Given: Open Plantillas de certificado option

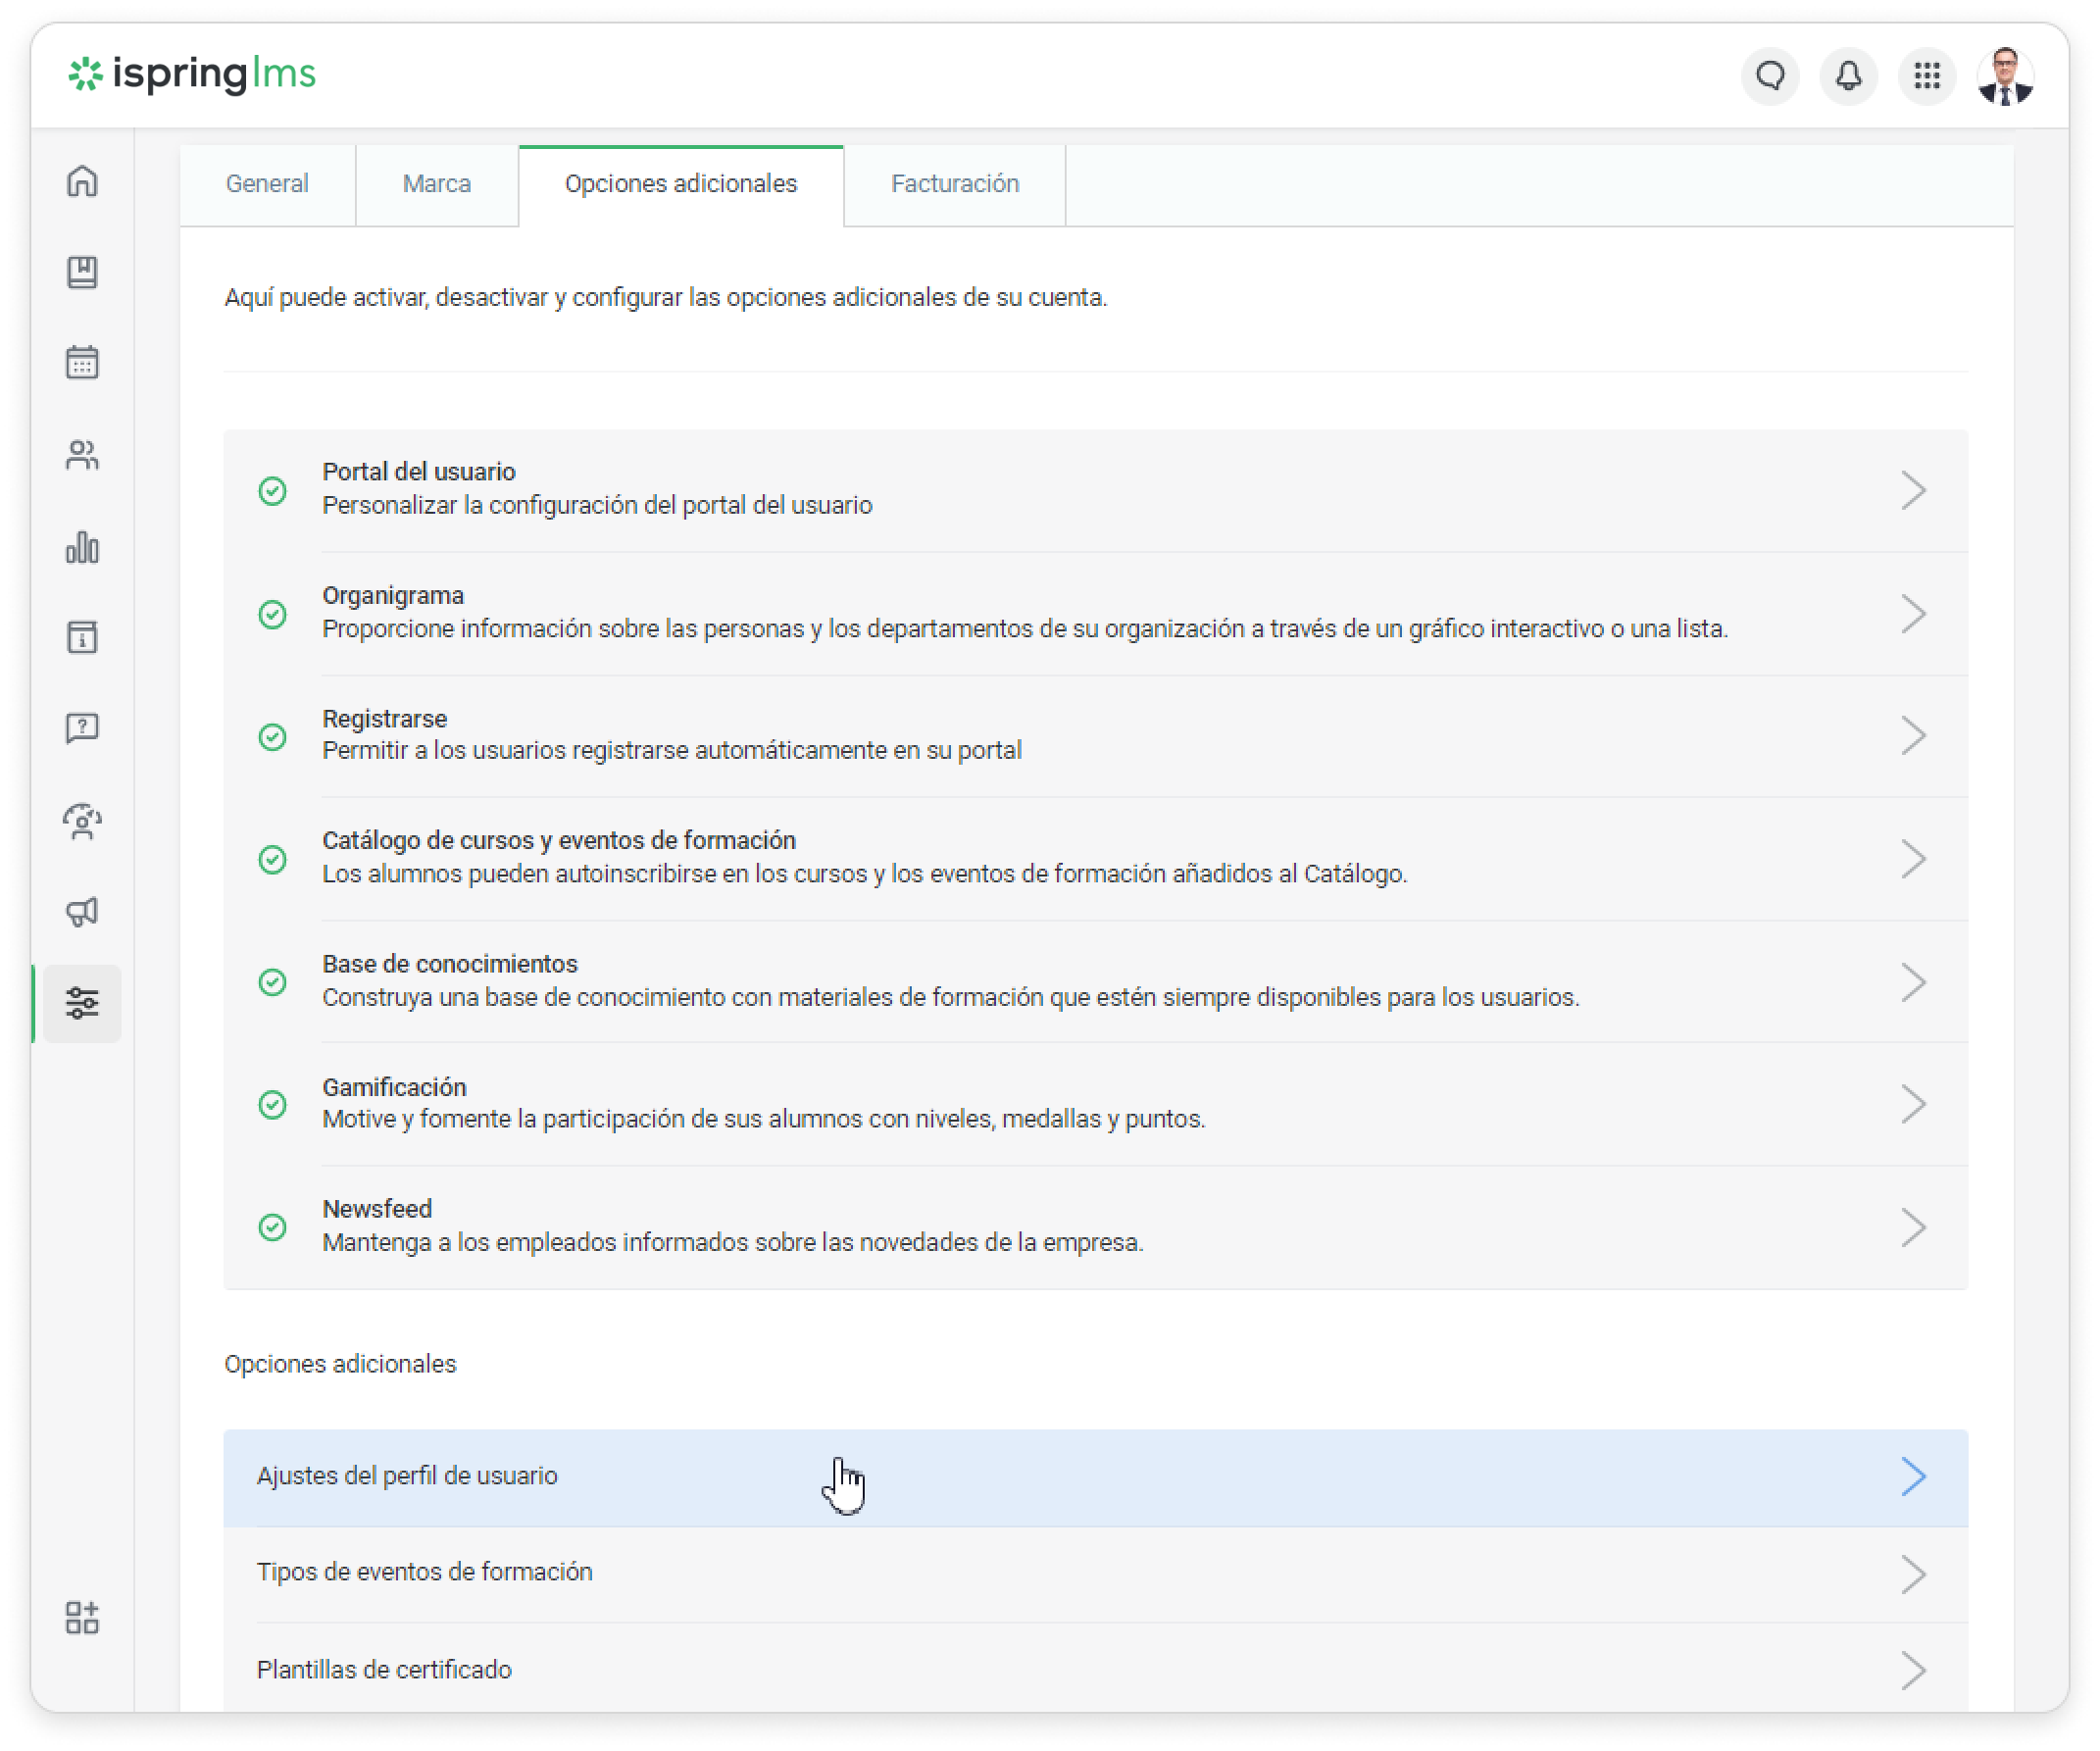Looking at the screenshot, I should pyautogui.click(x=384, y=1670).
